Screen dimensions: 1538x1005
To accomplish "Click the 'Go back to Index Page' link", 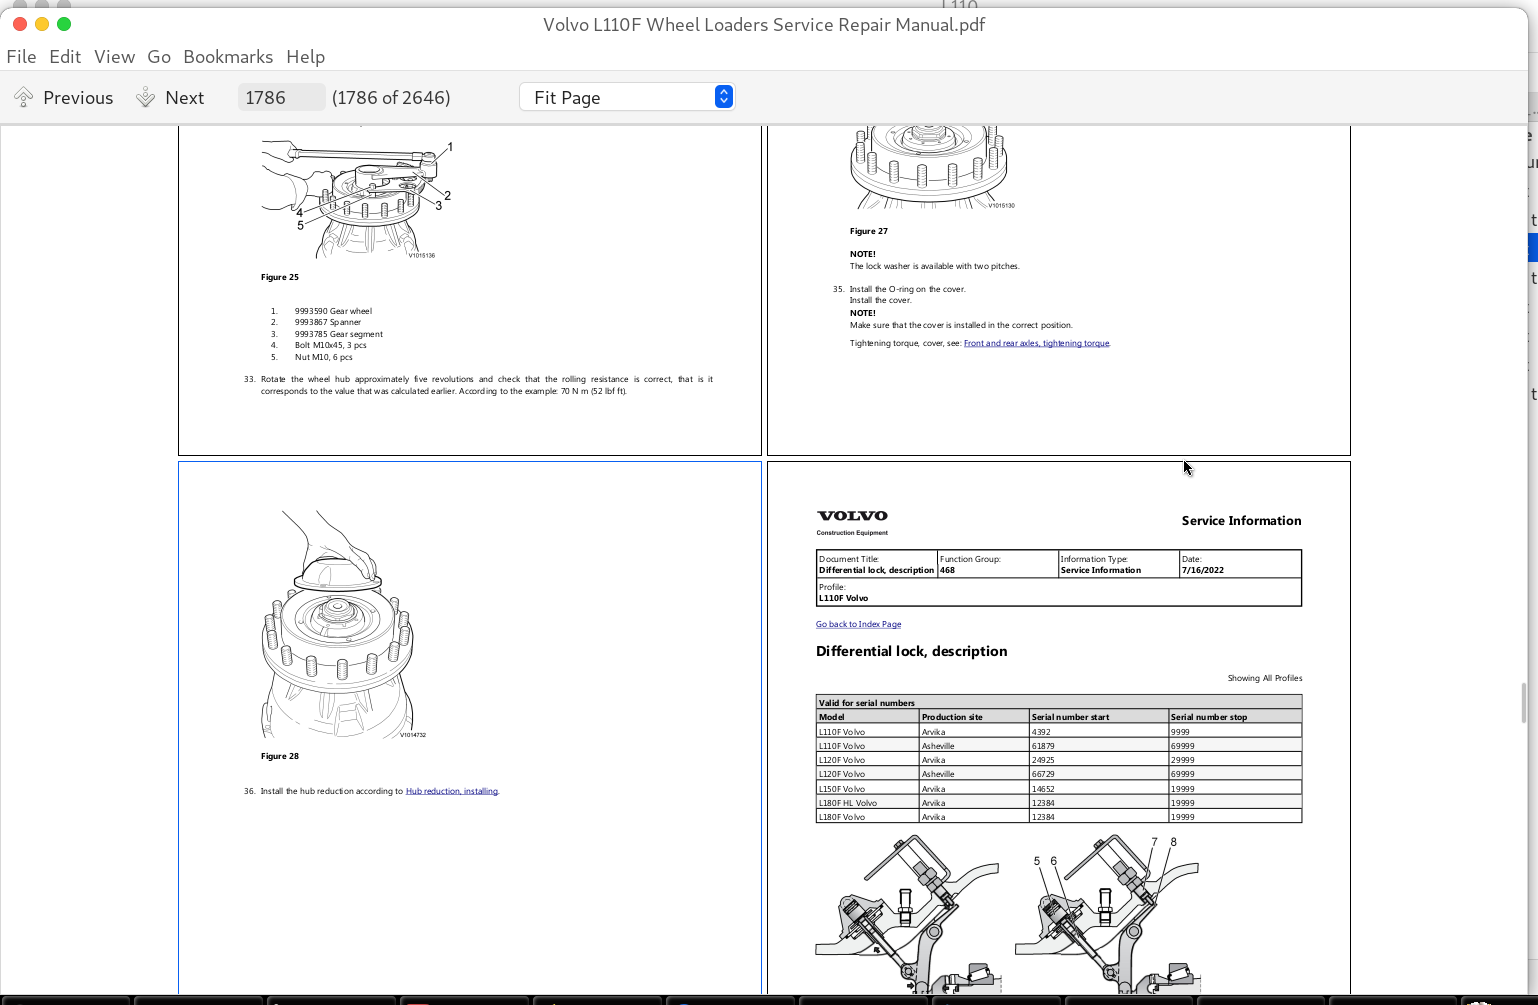I will pos(858,623).
